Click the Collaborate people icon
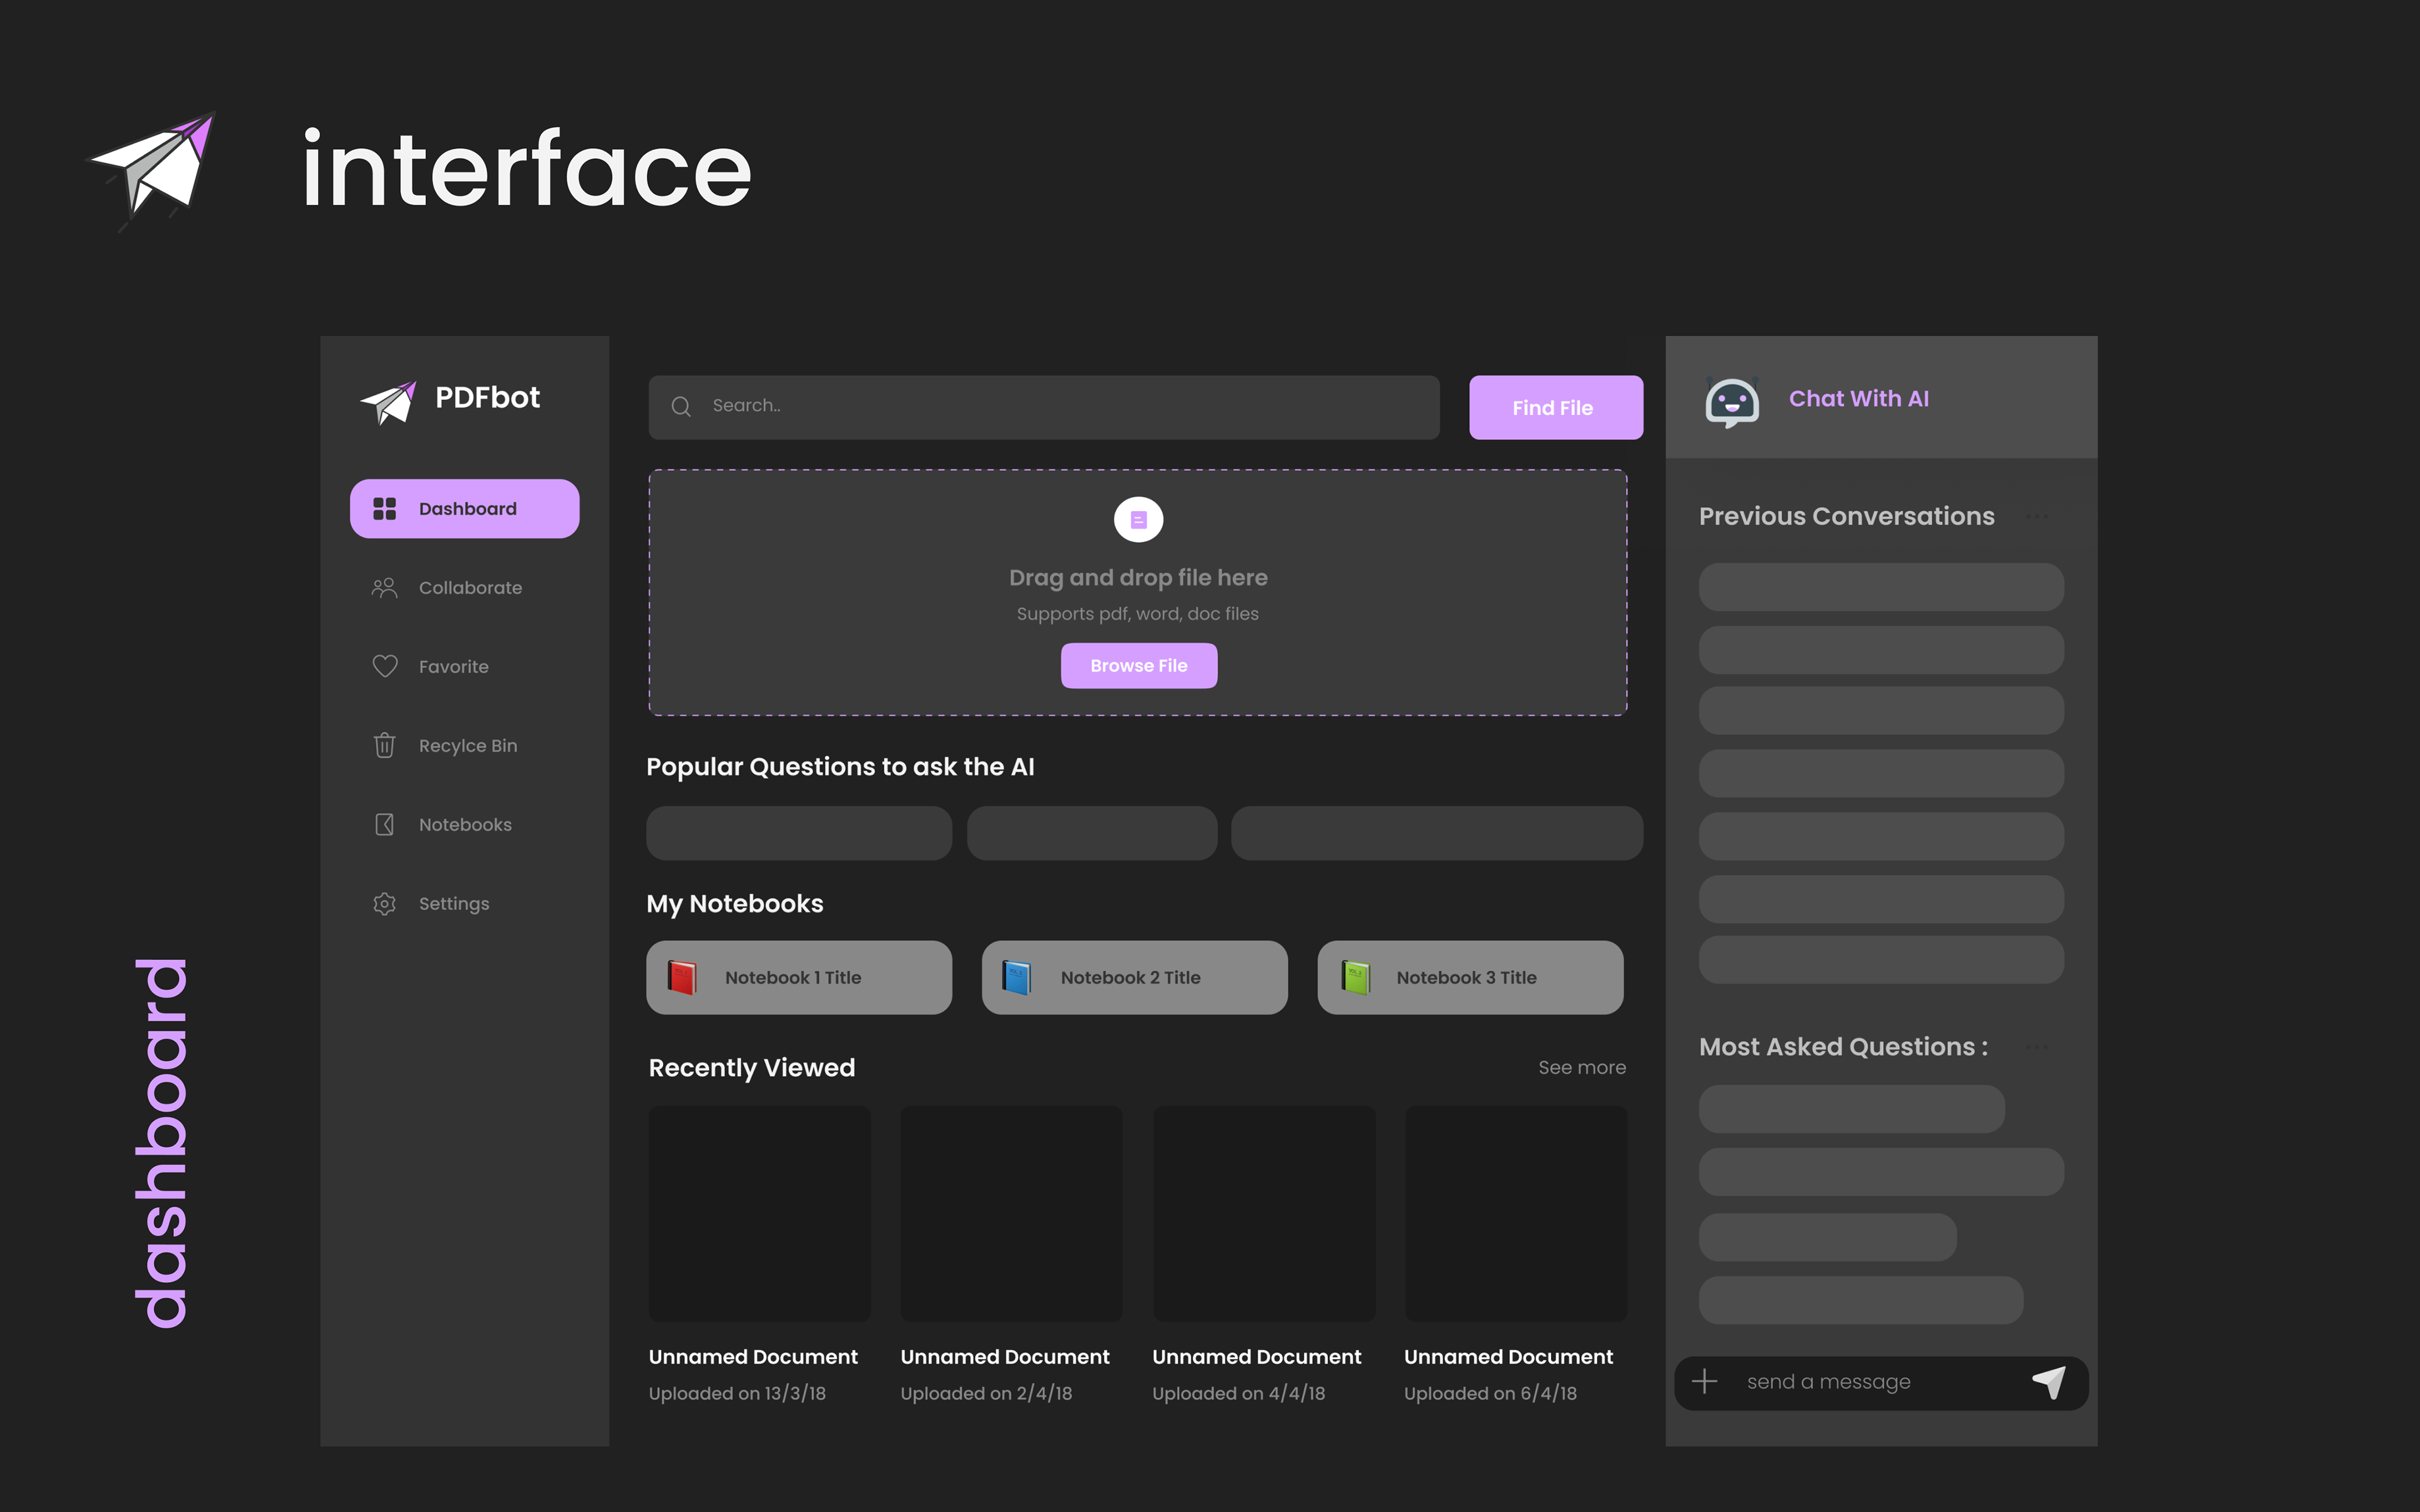2420x1512 pixels. [x=384, y=588]
